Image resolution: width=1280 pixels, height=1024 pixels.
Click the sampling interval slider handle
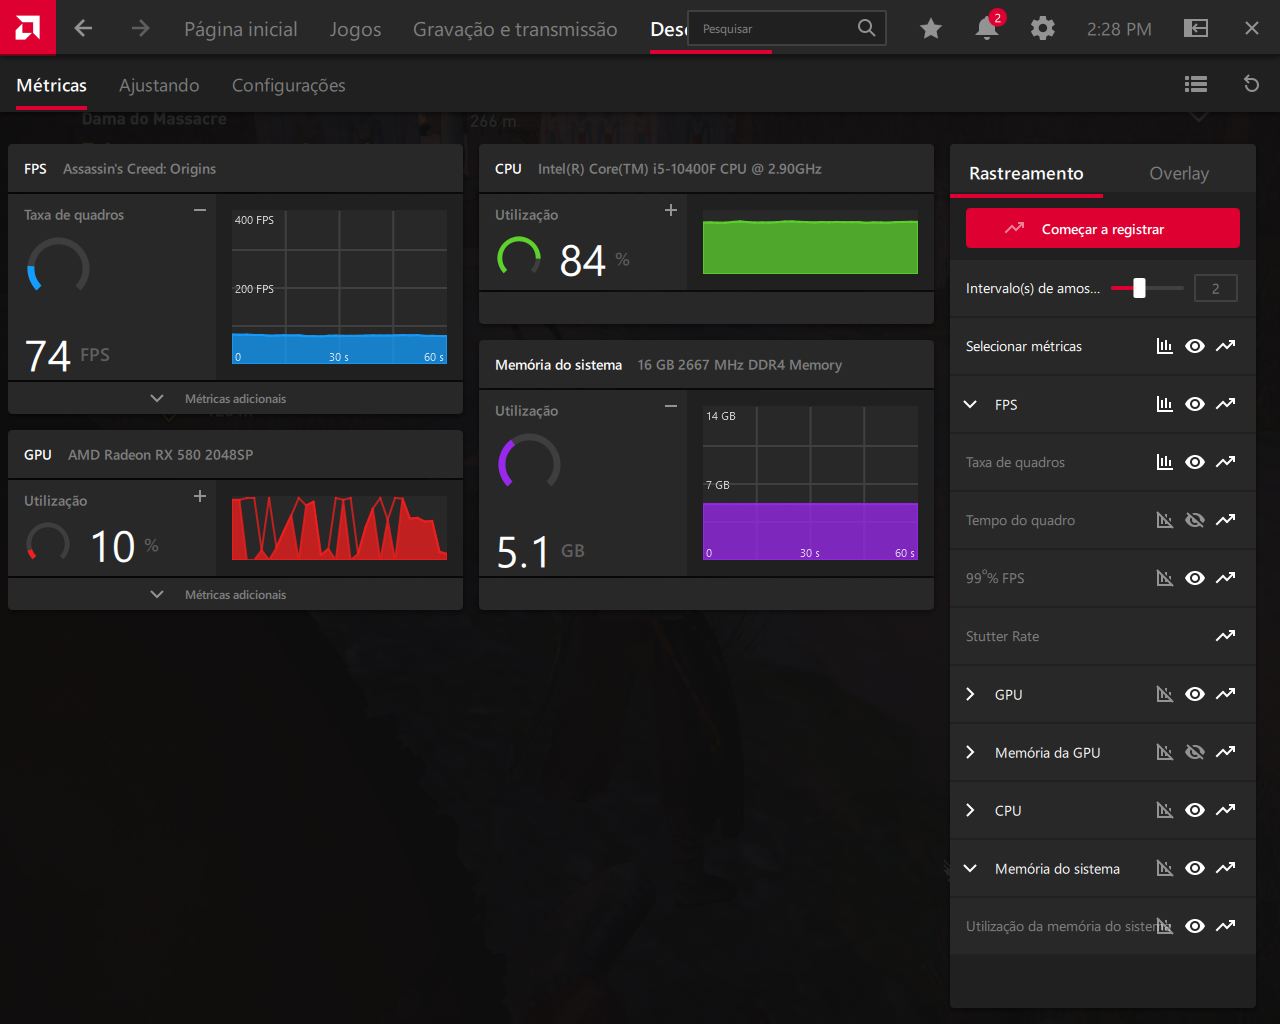1139,288
